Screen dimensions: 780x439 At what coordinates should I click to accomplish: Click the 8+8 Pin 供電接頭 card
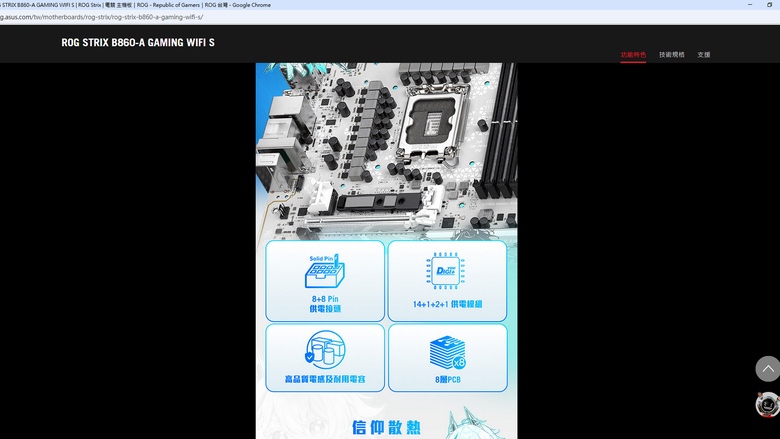click(325, 281)
